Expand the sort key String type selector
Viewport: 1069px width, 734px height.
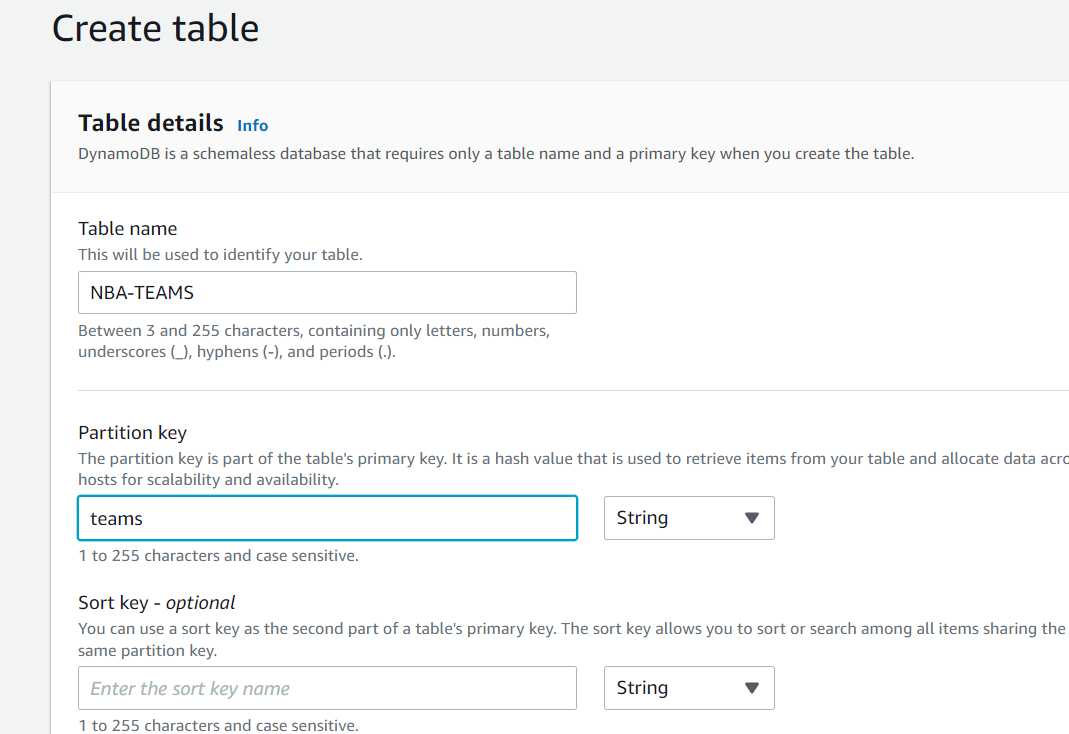point(752,687)
